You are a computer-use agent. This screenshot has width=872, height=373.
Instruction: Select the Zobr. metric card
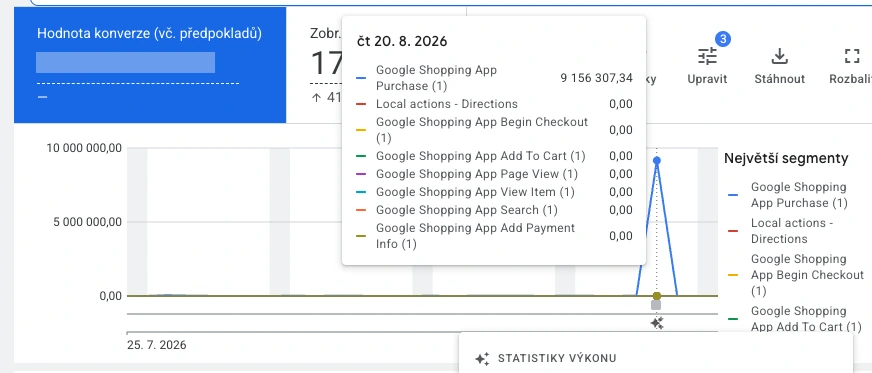[325, 65]
